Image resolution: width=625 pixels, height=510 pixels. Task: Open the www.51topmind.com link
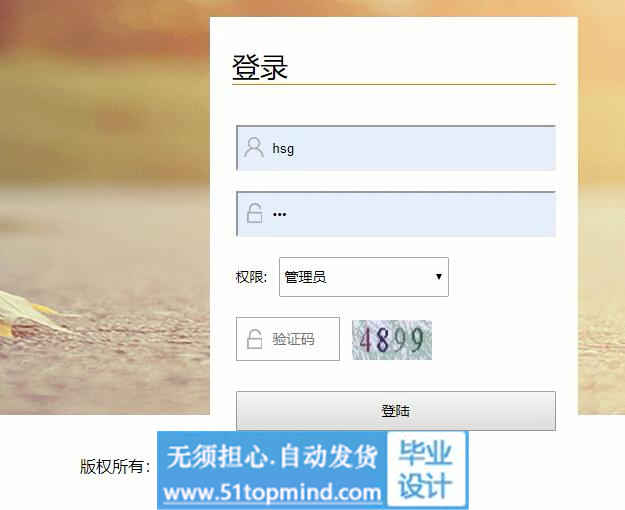(272, 493)
